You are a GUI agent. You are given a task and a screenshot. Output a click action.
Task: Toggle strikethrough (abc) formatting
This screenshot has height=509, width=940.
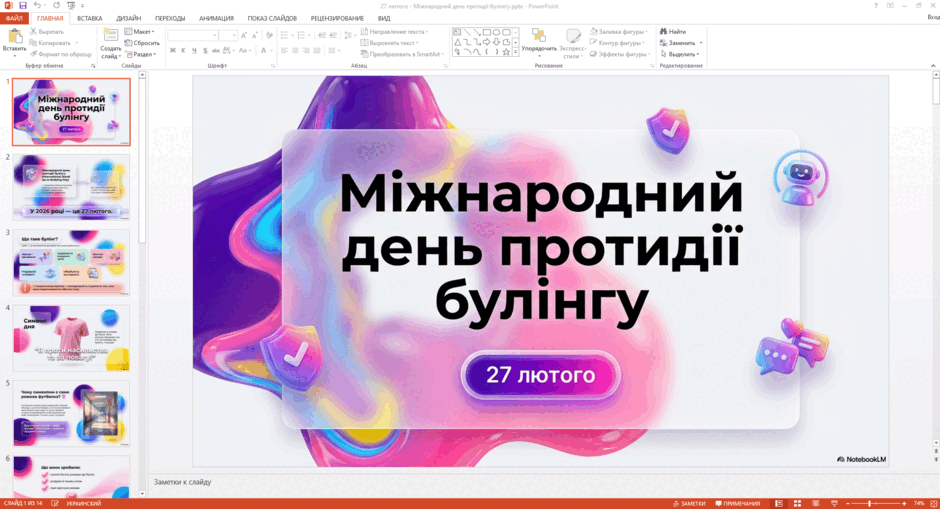click(216, 50)
